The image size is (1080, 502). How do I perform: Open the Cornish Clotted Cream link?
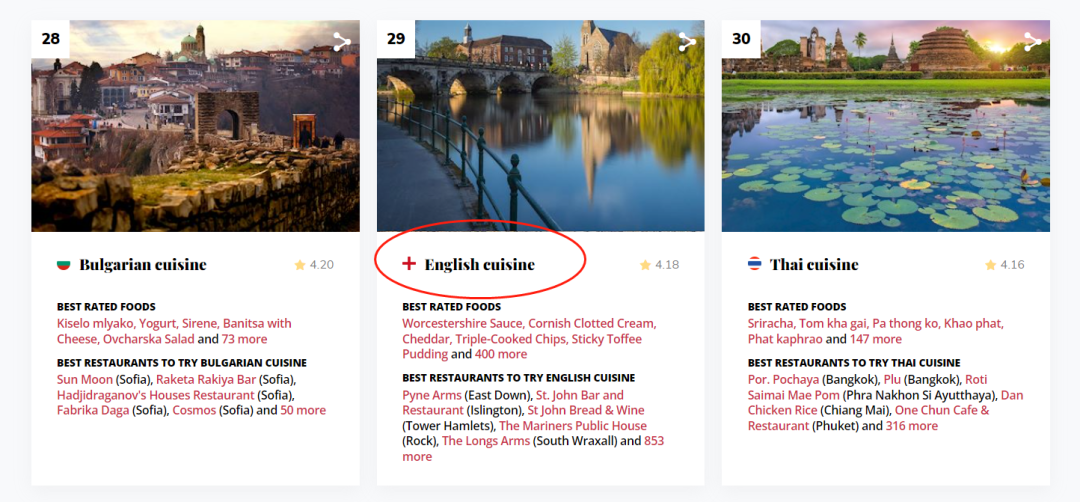[592, 324]
